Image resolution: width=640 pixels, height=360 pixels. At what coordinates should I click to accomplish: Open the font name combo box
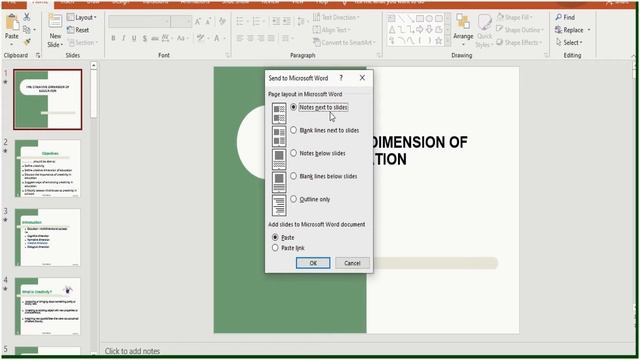(140, 21)
